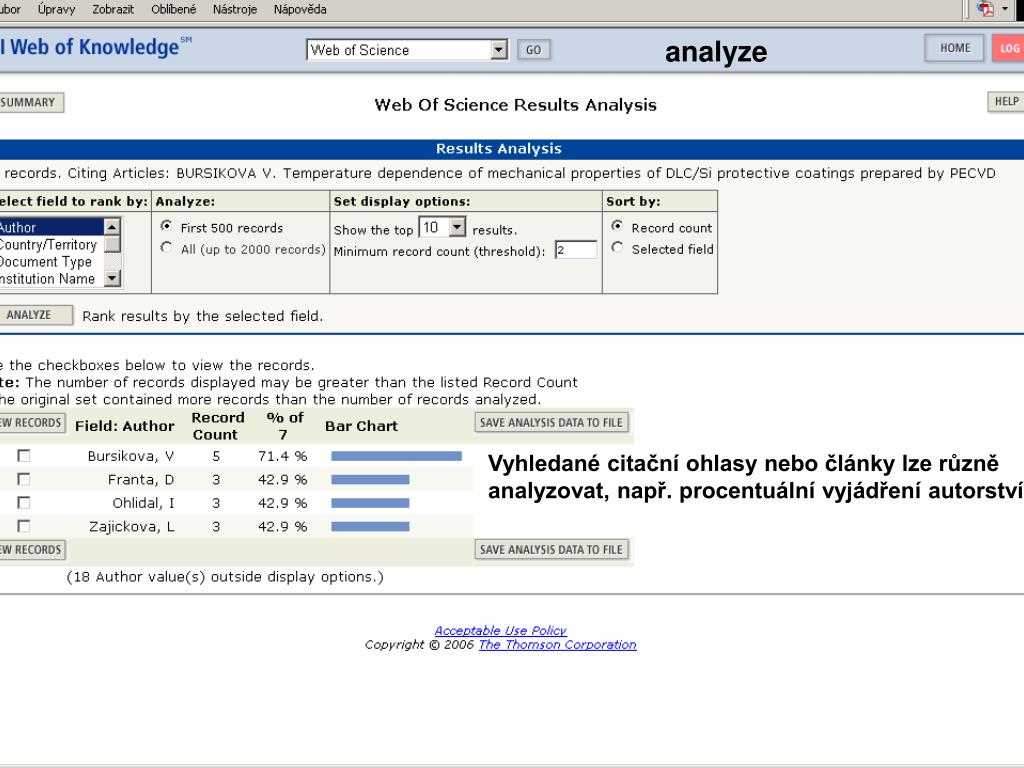
Task: Expand the Show the top results dropdown
Action: 457,227
